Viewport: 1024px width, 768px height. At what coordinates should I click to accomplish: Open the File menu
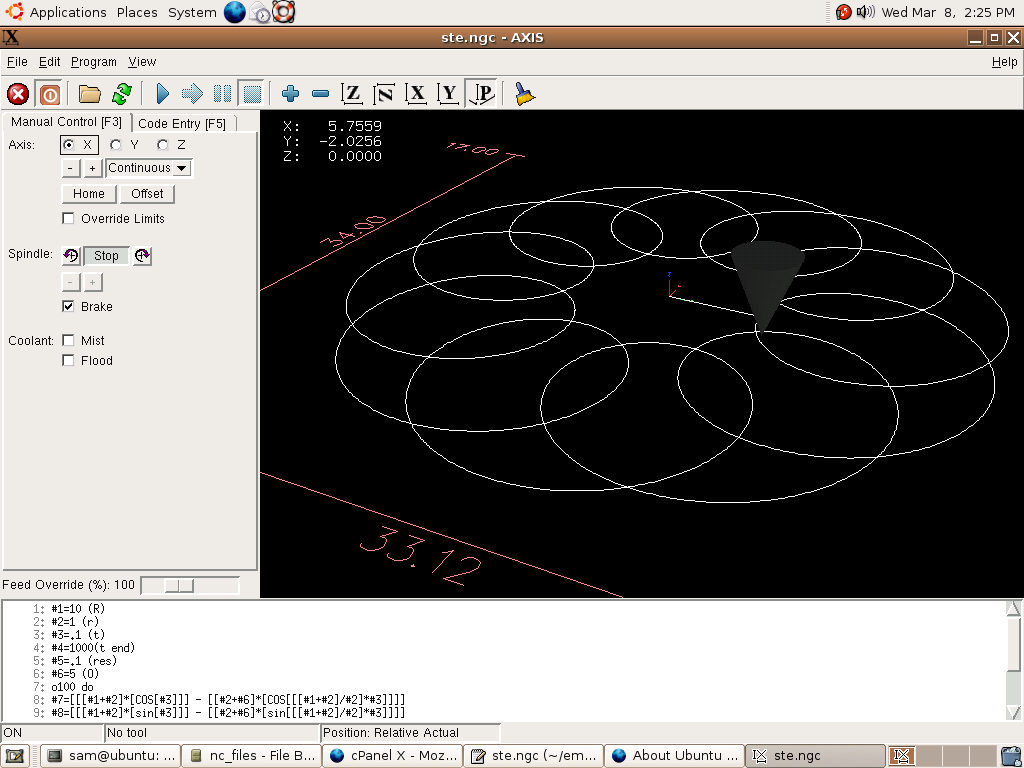[17, 61]
